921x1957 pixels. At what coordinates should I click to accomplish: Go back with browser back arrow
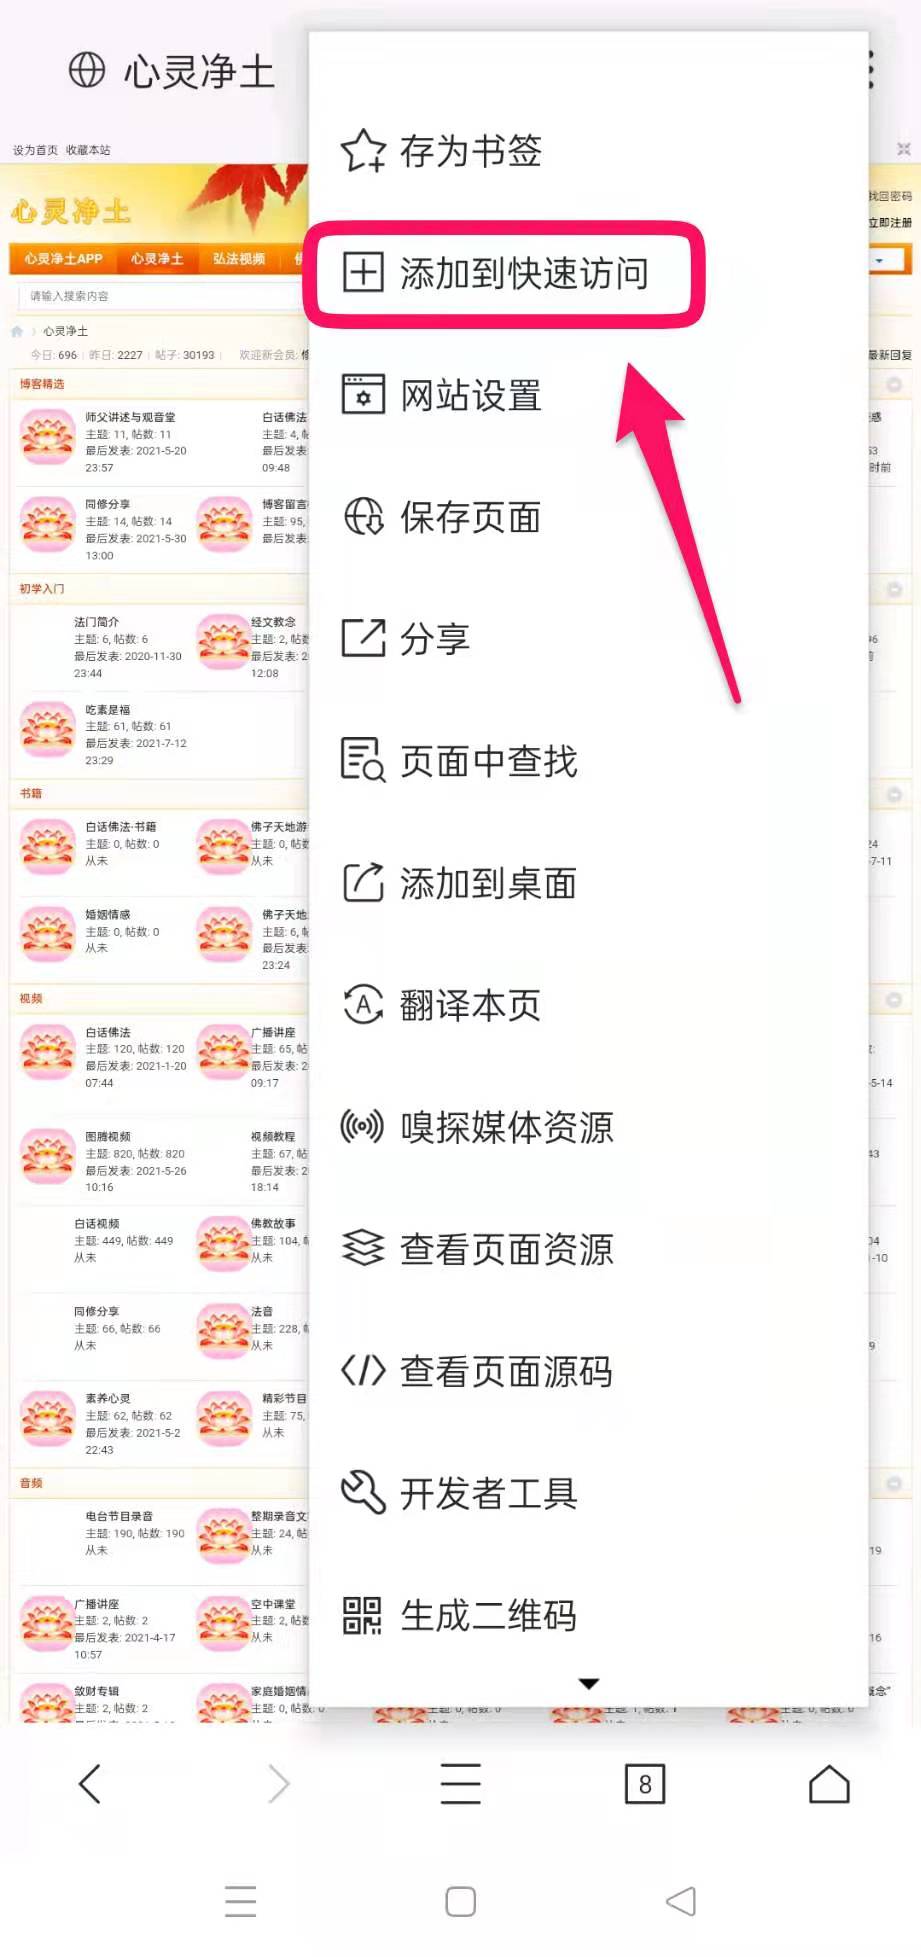click(x=90, y=1784)
